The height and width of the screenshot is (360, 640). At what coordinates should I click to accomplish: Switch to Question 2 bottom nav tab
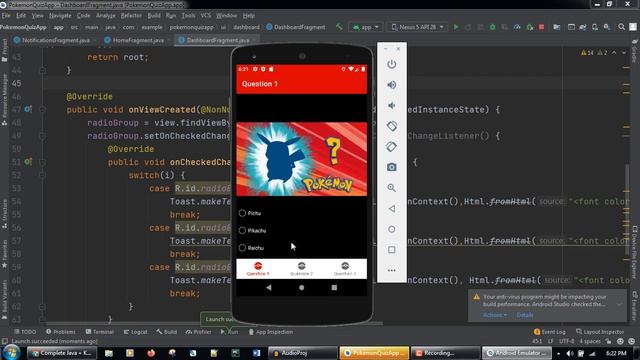[x=301, y=269]
